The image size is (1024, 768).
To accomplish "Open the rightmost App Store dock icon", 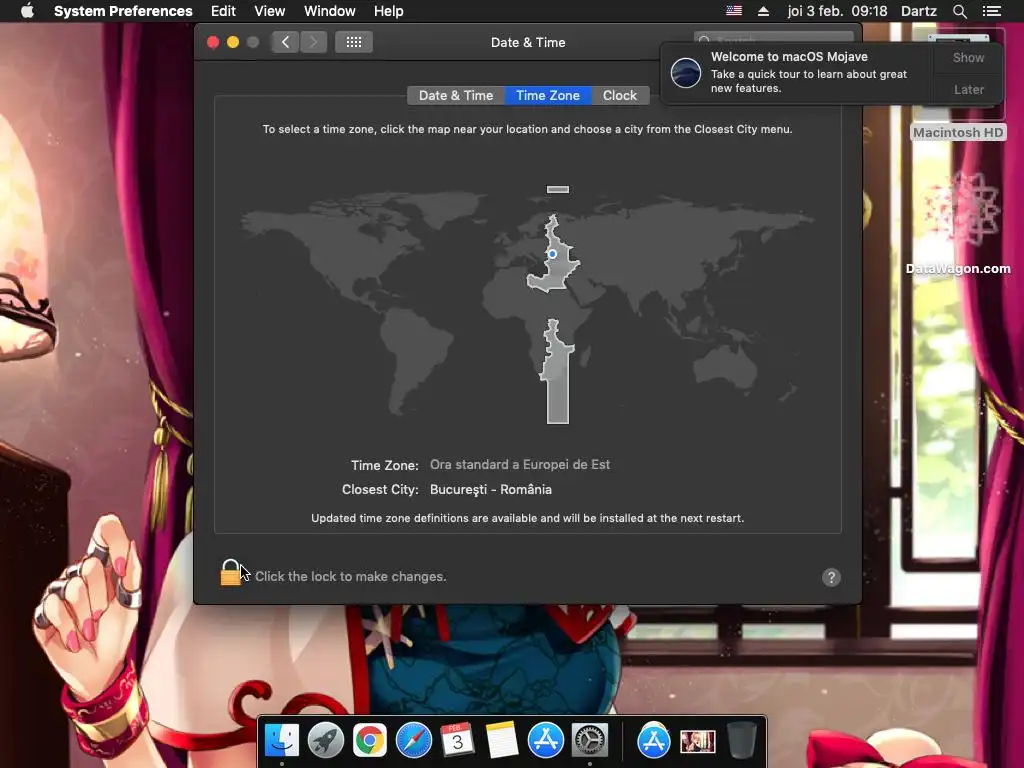I will (x=654, y=741).
